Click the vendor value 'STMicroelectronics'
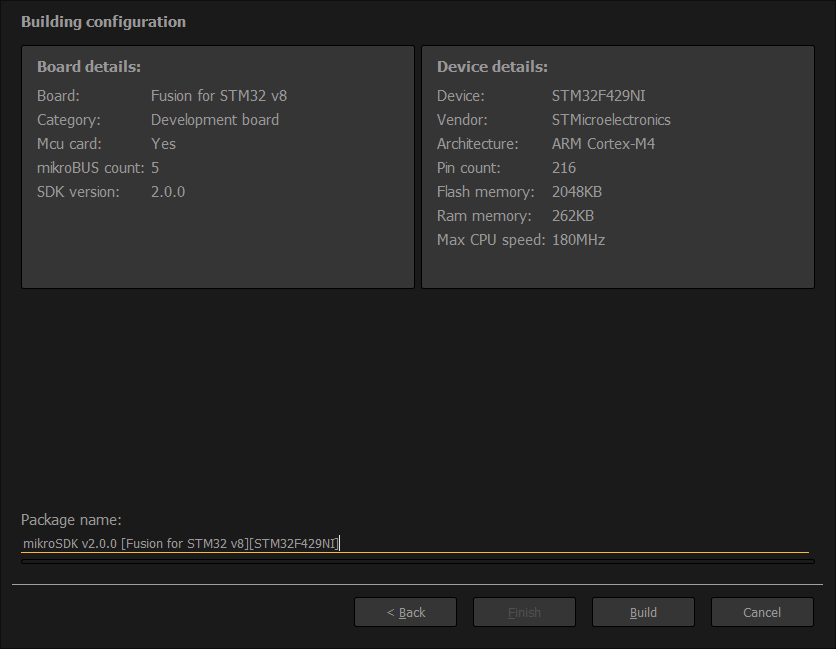This screenshot has height=649, width=836. [611, 120]
